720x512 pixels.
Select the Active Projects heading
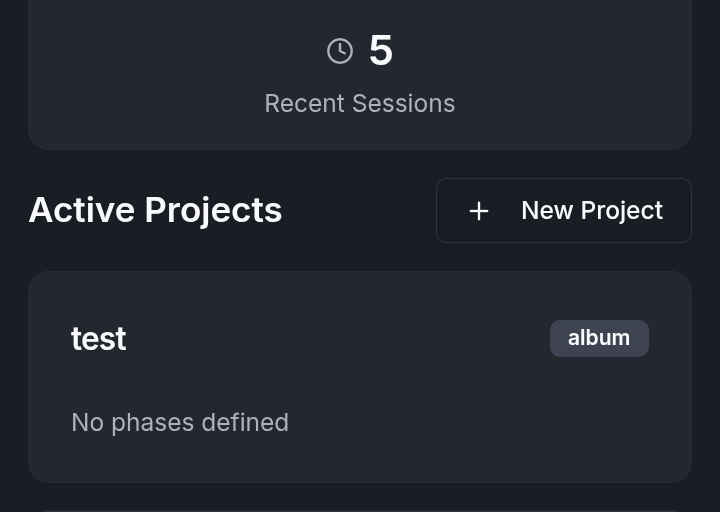[x=155, y=210]
